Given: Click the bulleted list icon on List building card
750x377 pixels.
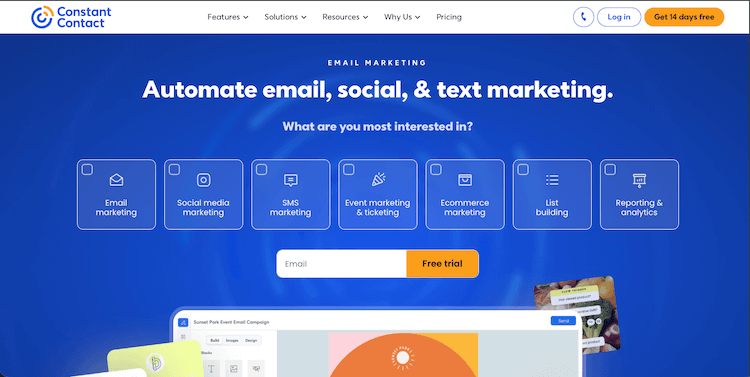Looking at the screenshot, I should pos(552,180).
